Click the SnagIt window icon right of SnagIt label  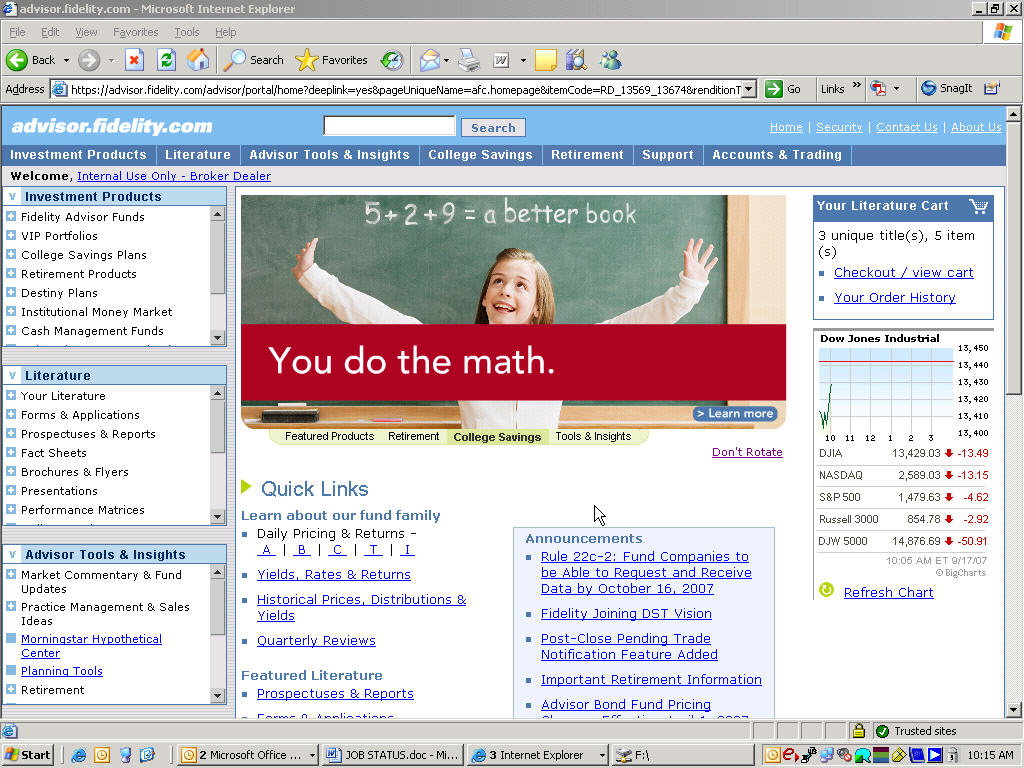point(992,88)
